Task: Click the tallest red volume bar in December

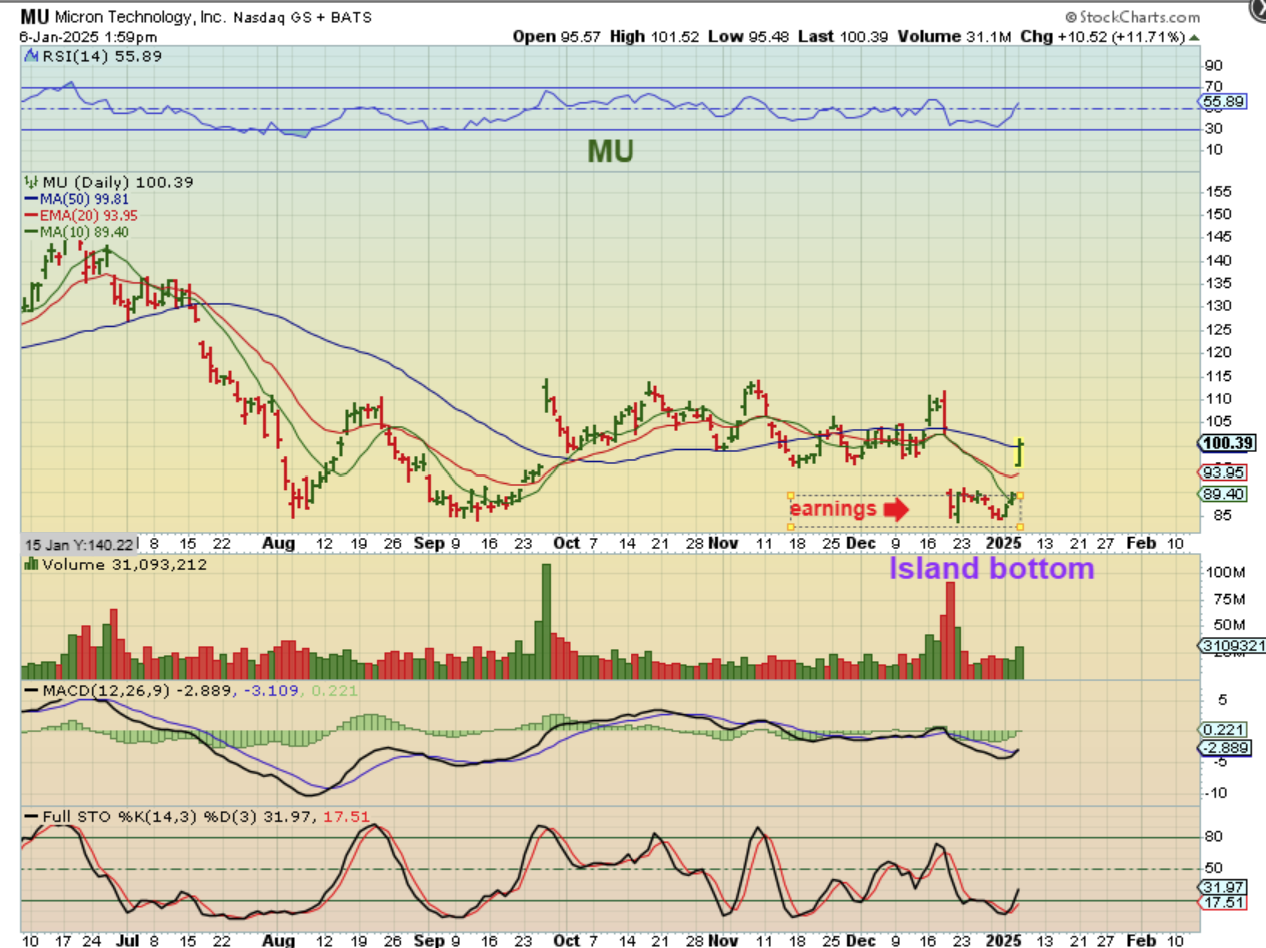Action: tap(951, 630)
